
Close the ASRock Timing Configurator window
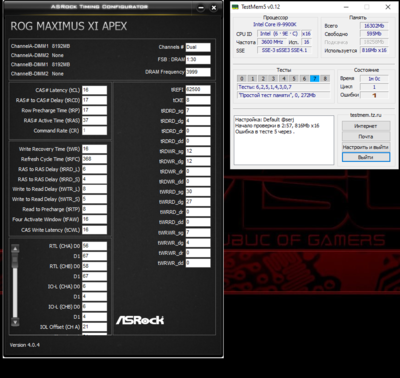(214, 8)
